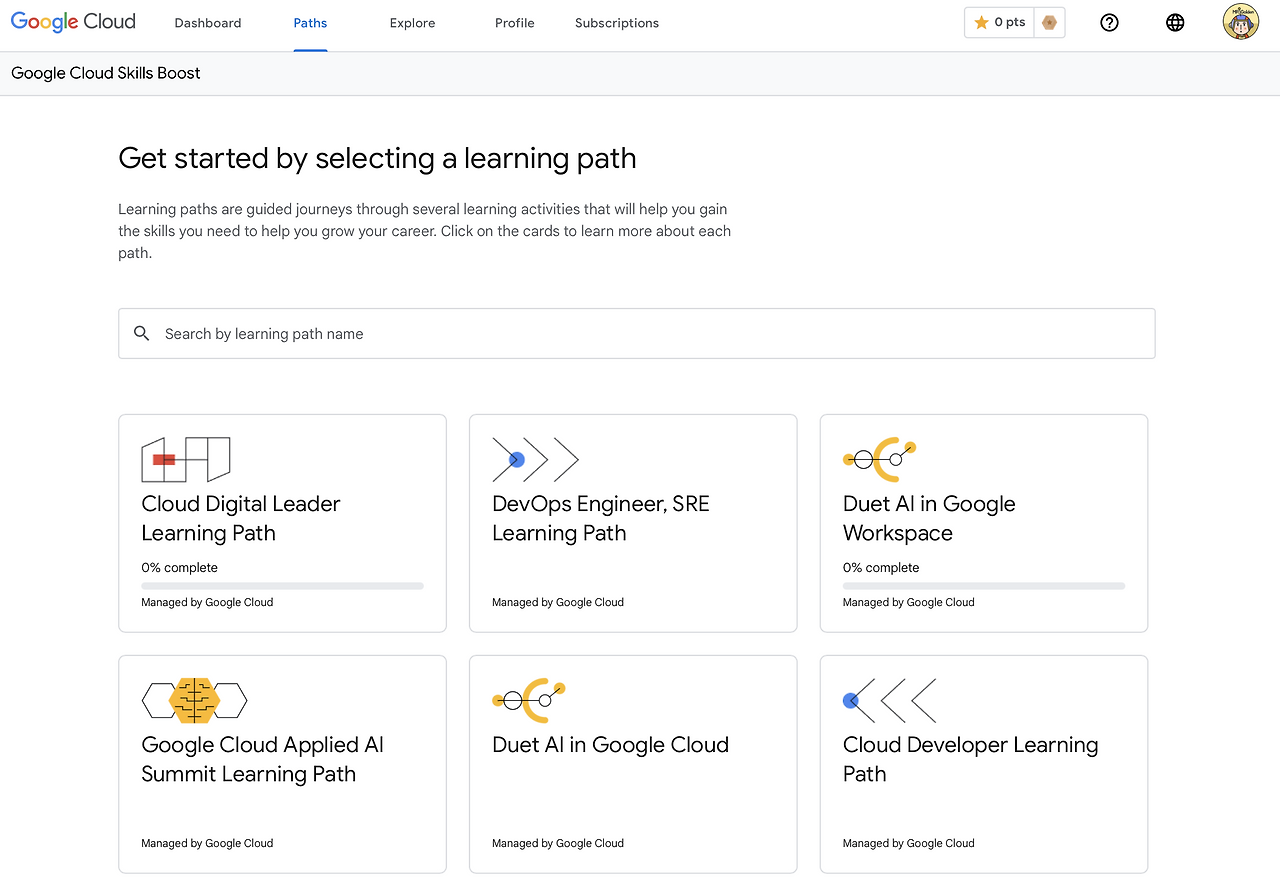1280x886 pixels.
Task: Go to the Dashboard tab
Action: [x=208, y=23]
